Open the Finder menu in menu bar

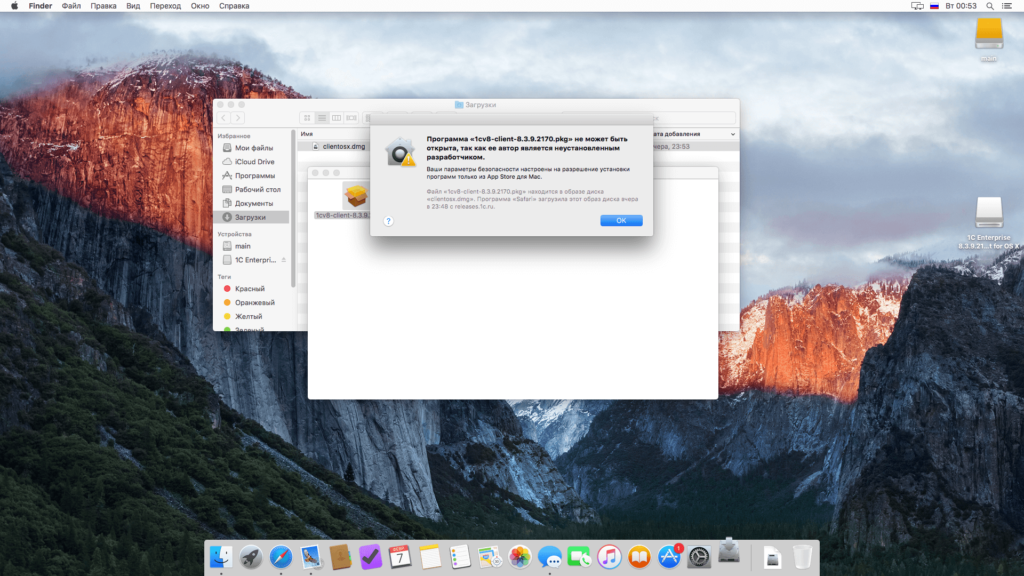click(x=40, y=6)
